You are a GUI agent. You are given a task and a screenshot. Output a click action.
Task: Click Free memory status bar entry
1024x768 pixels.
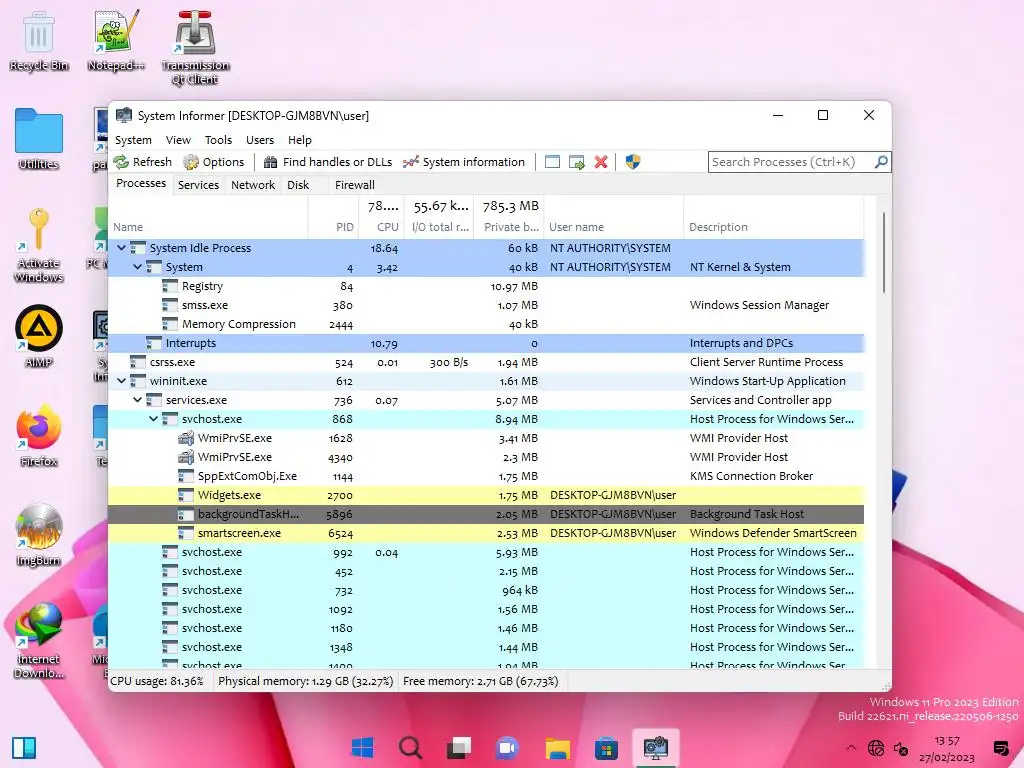pos(481,681)
